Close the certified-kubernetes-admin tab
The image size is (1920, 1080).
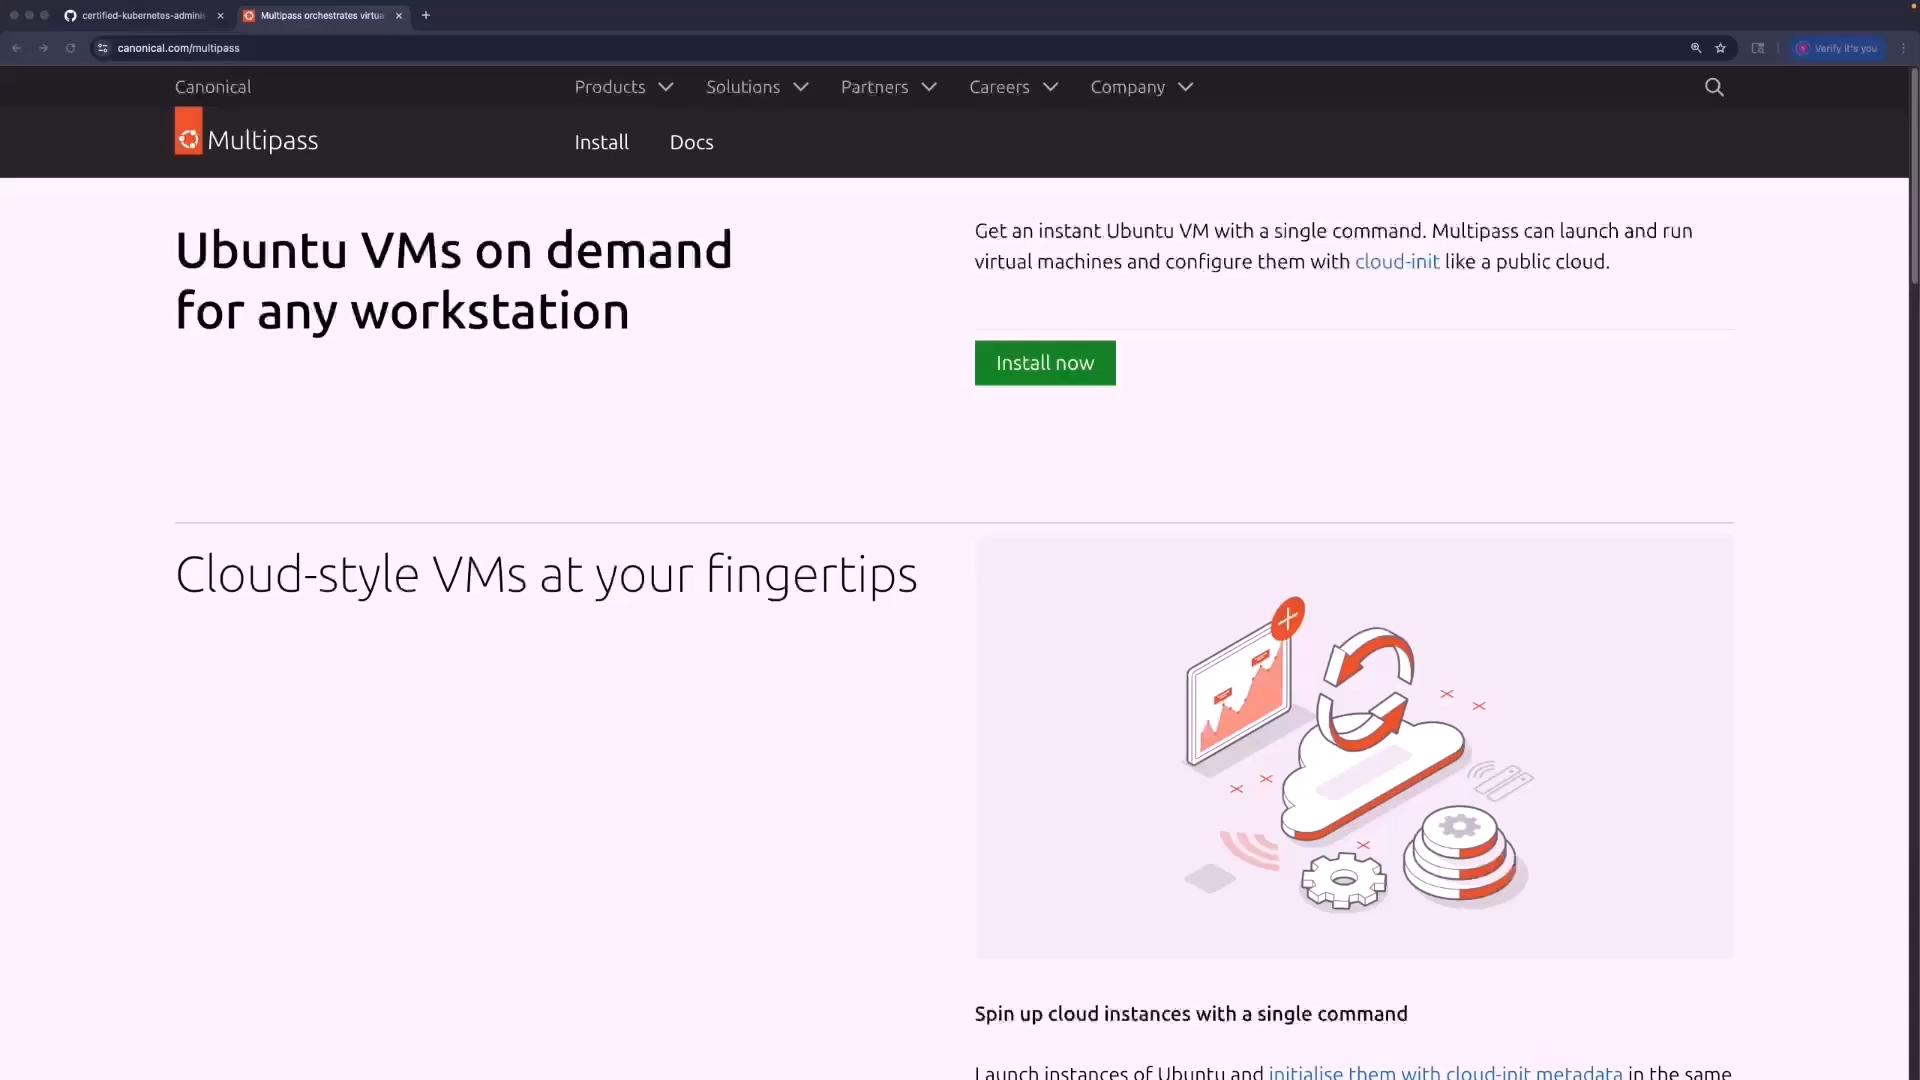220,15
